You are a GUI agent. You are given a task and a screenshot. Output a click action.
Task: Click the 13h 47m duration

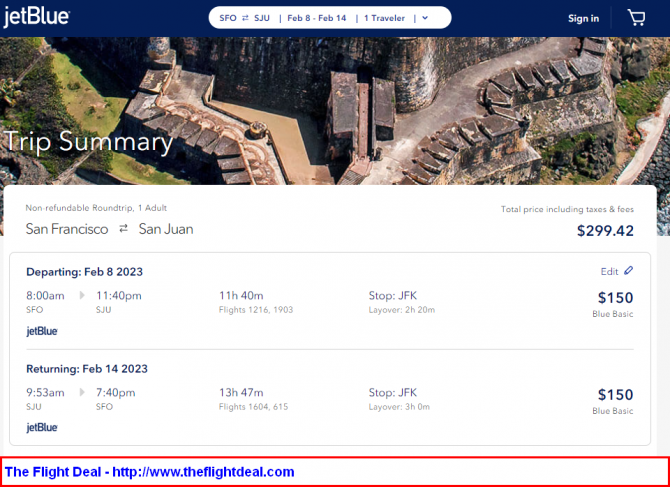coord(241,393)
